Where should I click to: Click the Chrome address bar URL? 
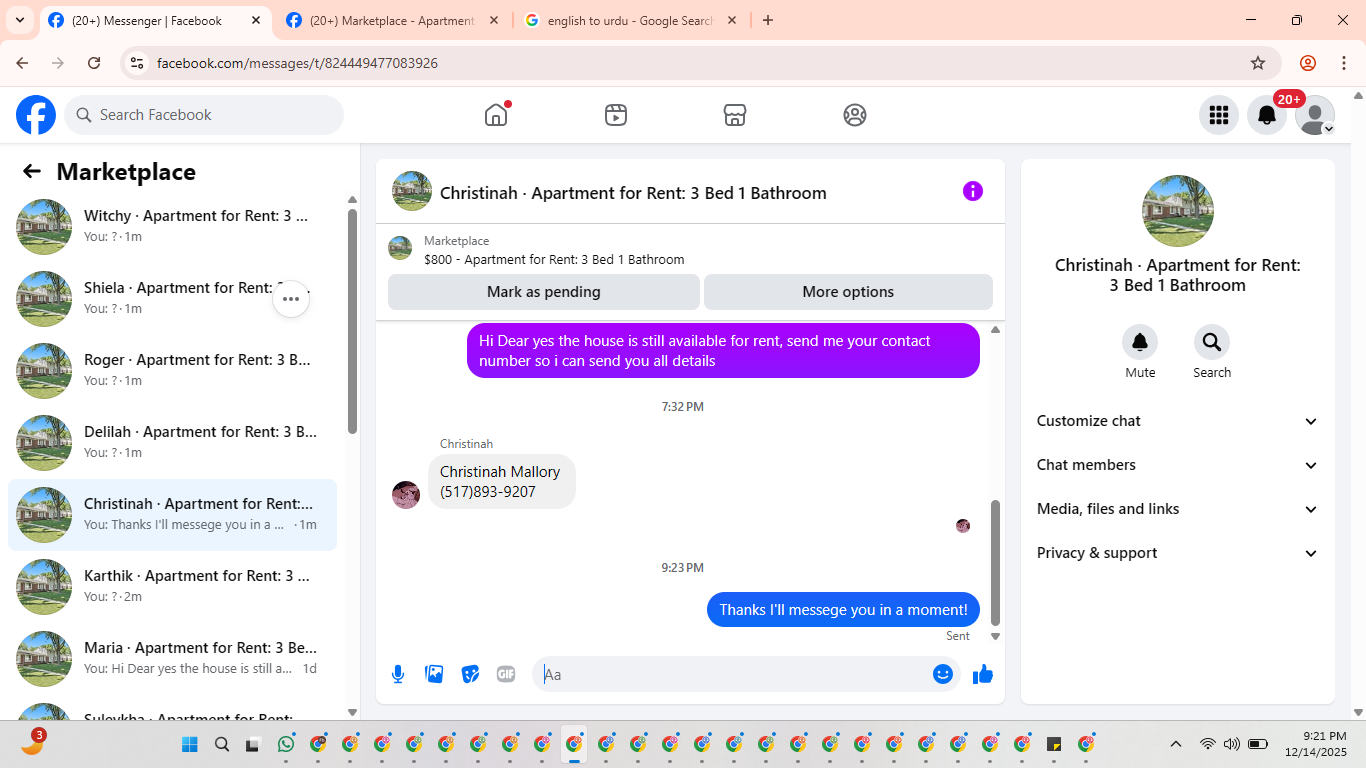(297, 63)
